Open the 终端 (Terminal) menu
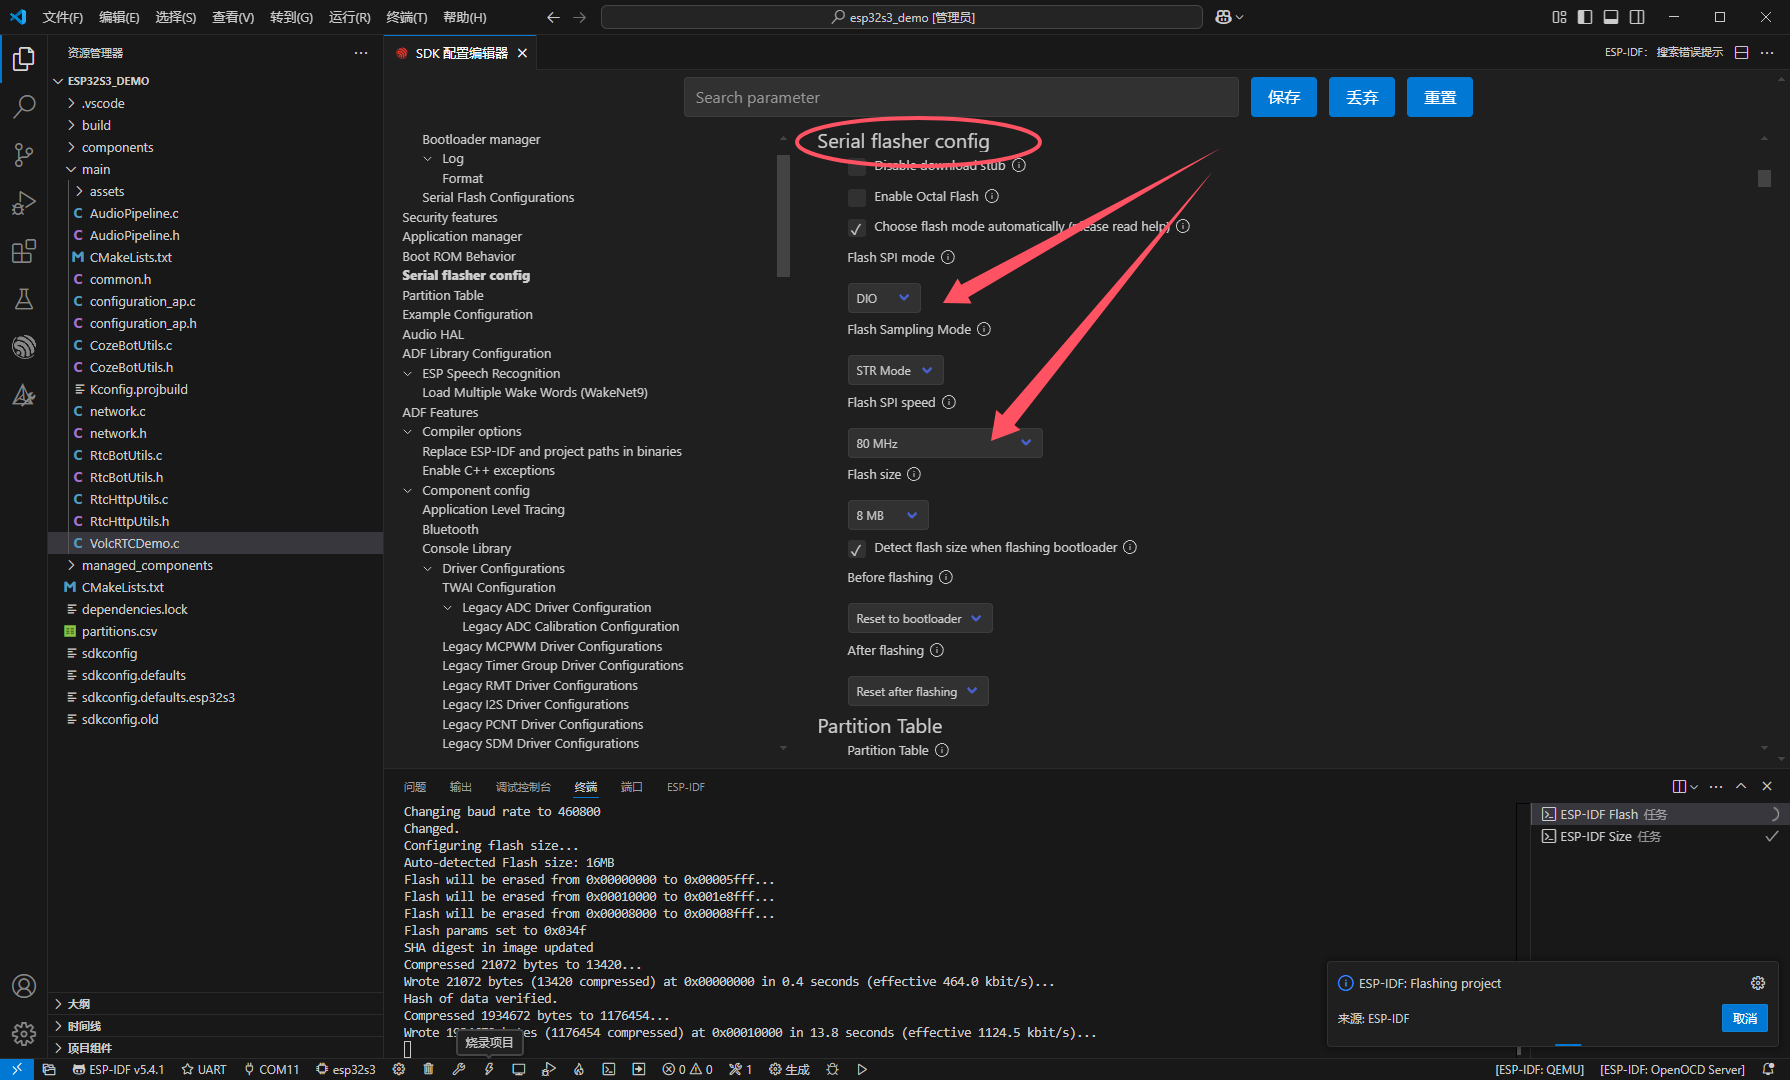The image size is (1790, 1080). click(x=406, y=17)
